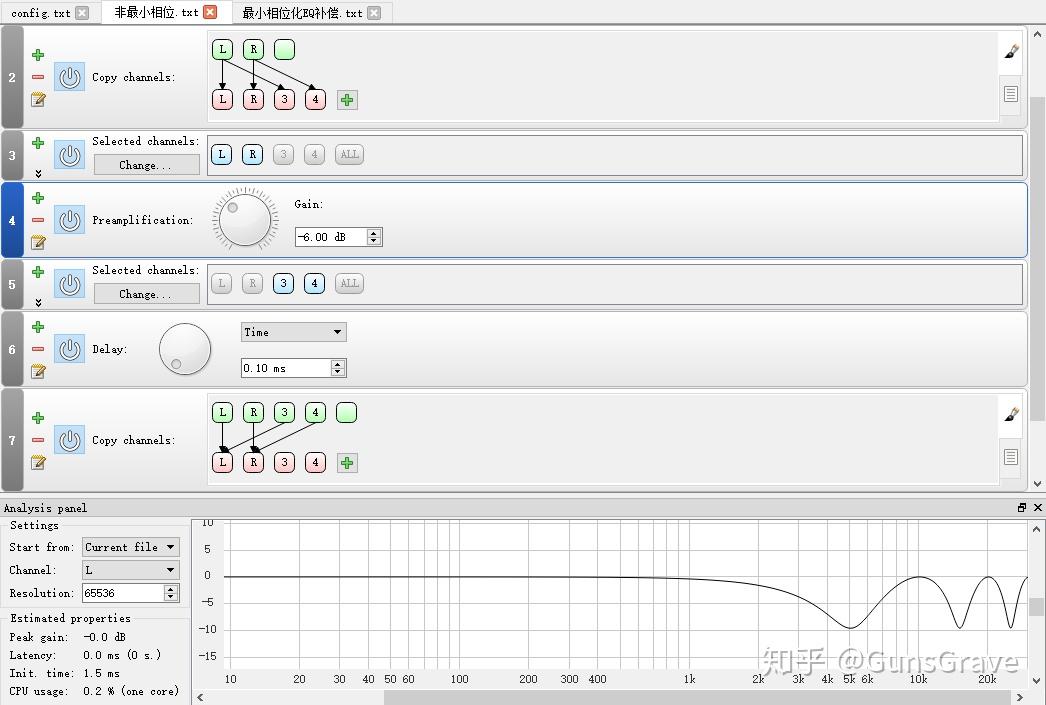1046x705 pixels.
Task: Add filter in row 4 Preamplification
Action: (x=38, y=198)
